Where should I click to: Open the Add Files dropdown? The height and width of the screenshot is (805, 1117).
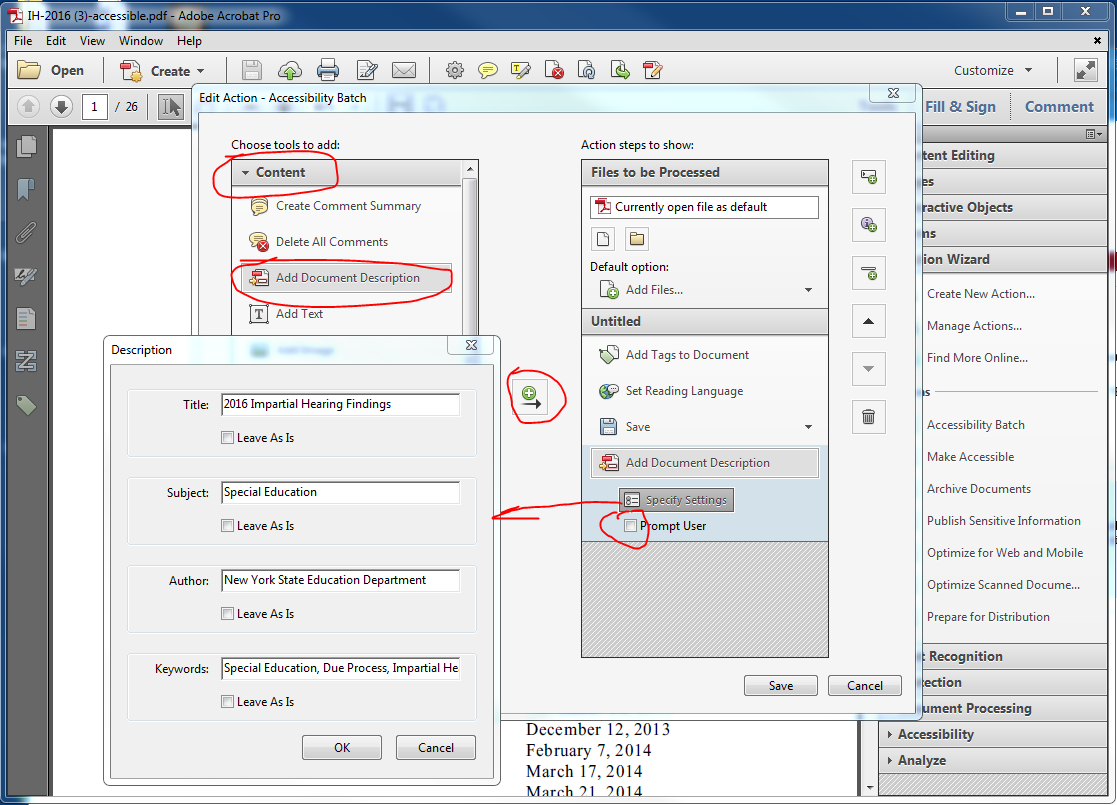(807, 290)
